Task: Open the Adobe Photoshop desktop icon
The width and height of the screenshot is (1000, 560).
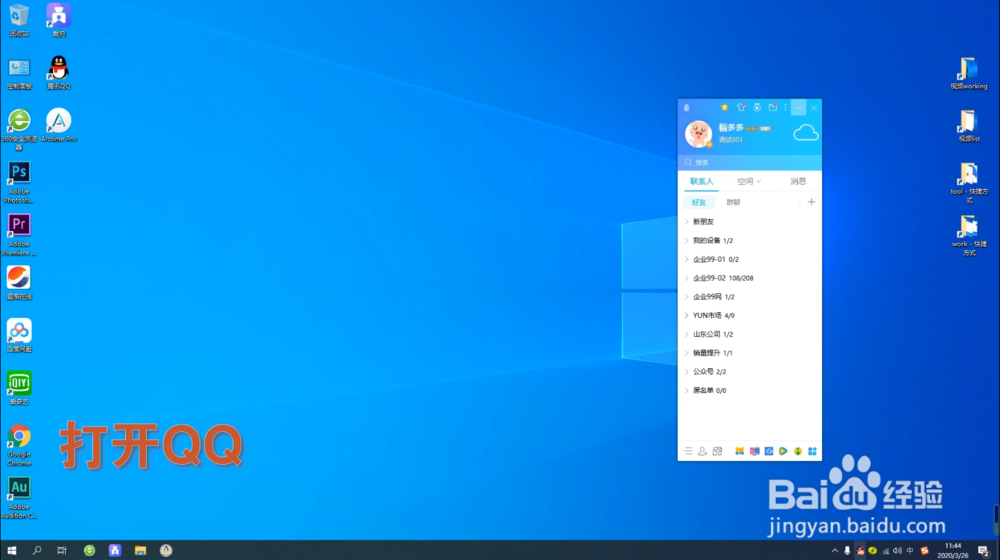Action: [x=19, y=182]
